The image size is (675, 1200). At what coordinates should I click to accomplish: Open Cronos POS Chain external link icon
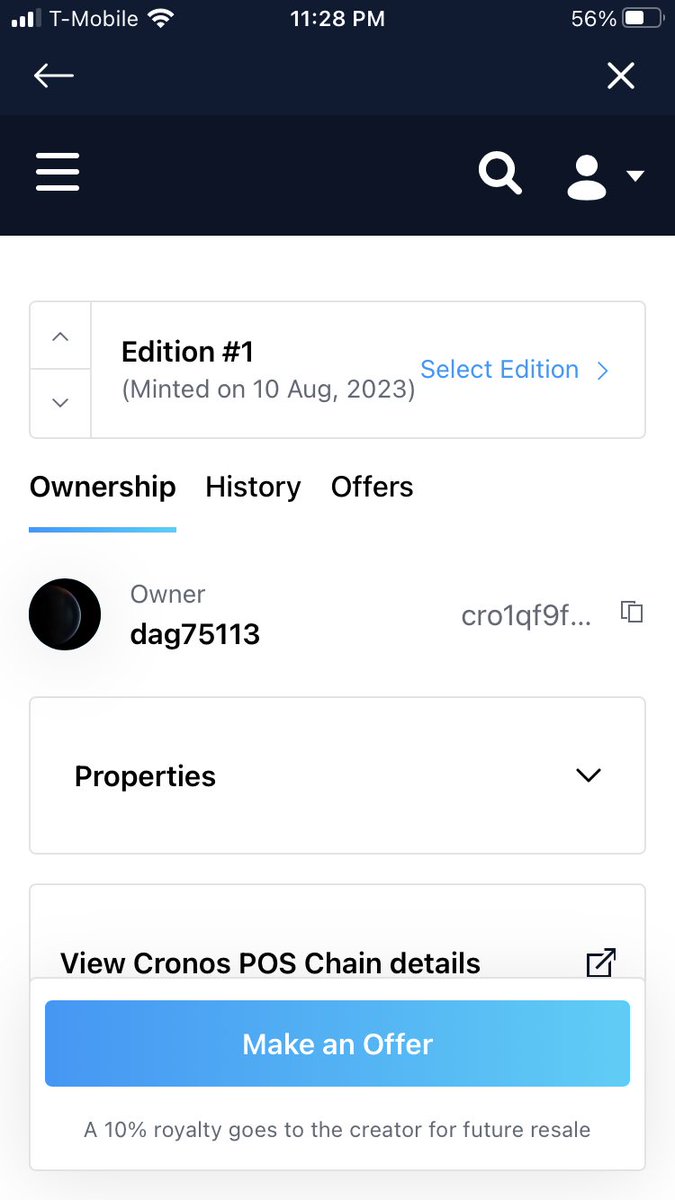coord(600,963)
